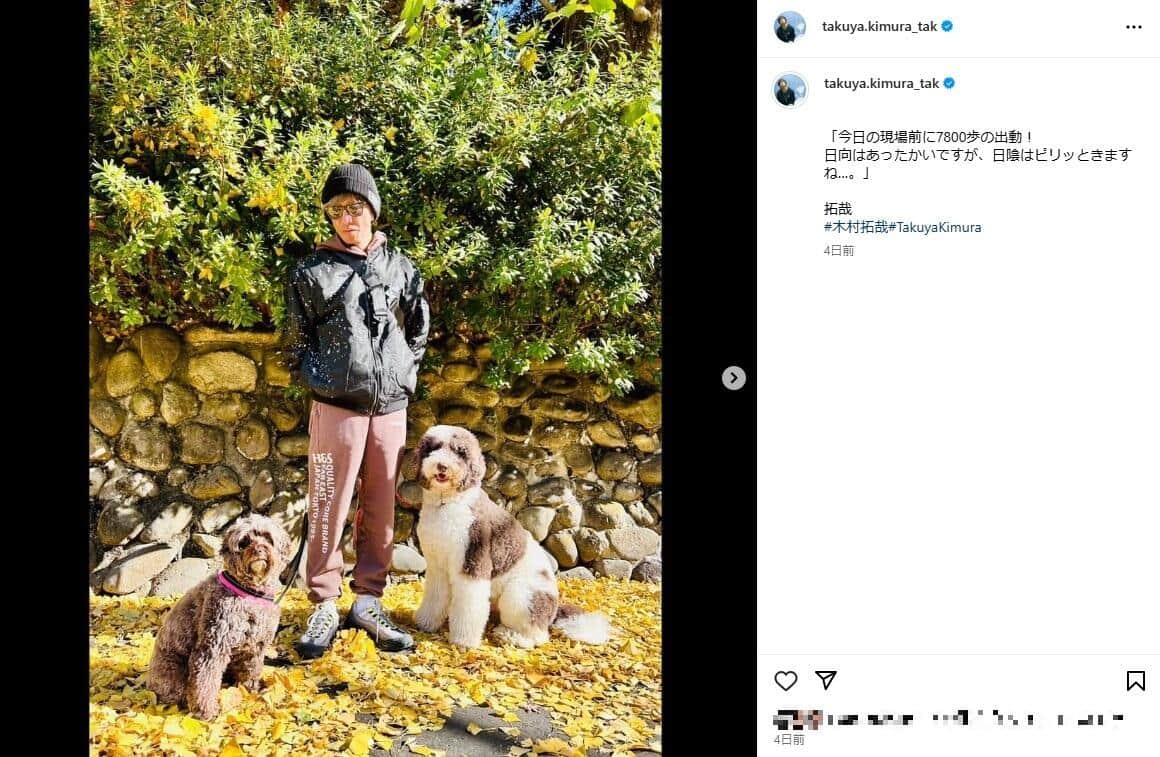The image size is (1160, 757).
Task: Click the 4日前 timestamp under caption
Action: [x=839, y=251]
